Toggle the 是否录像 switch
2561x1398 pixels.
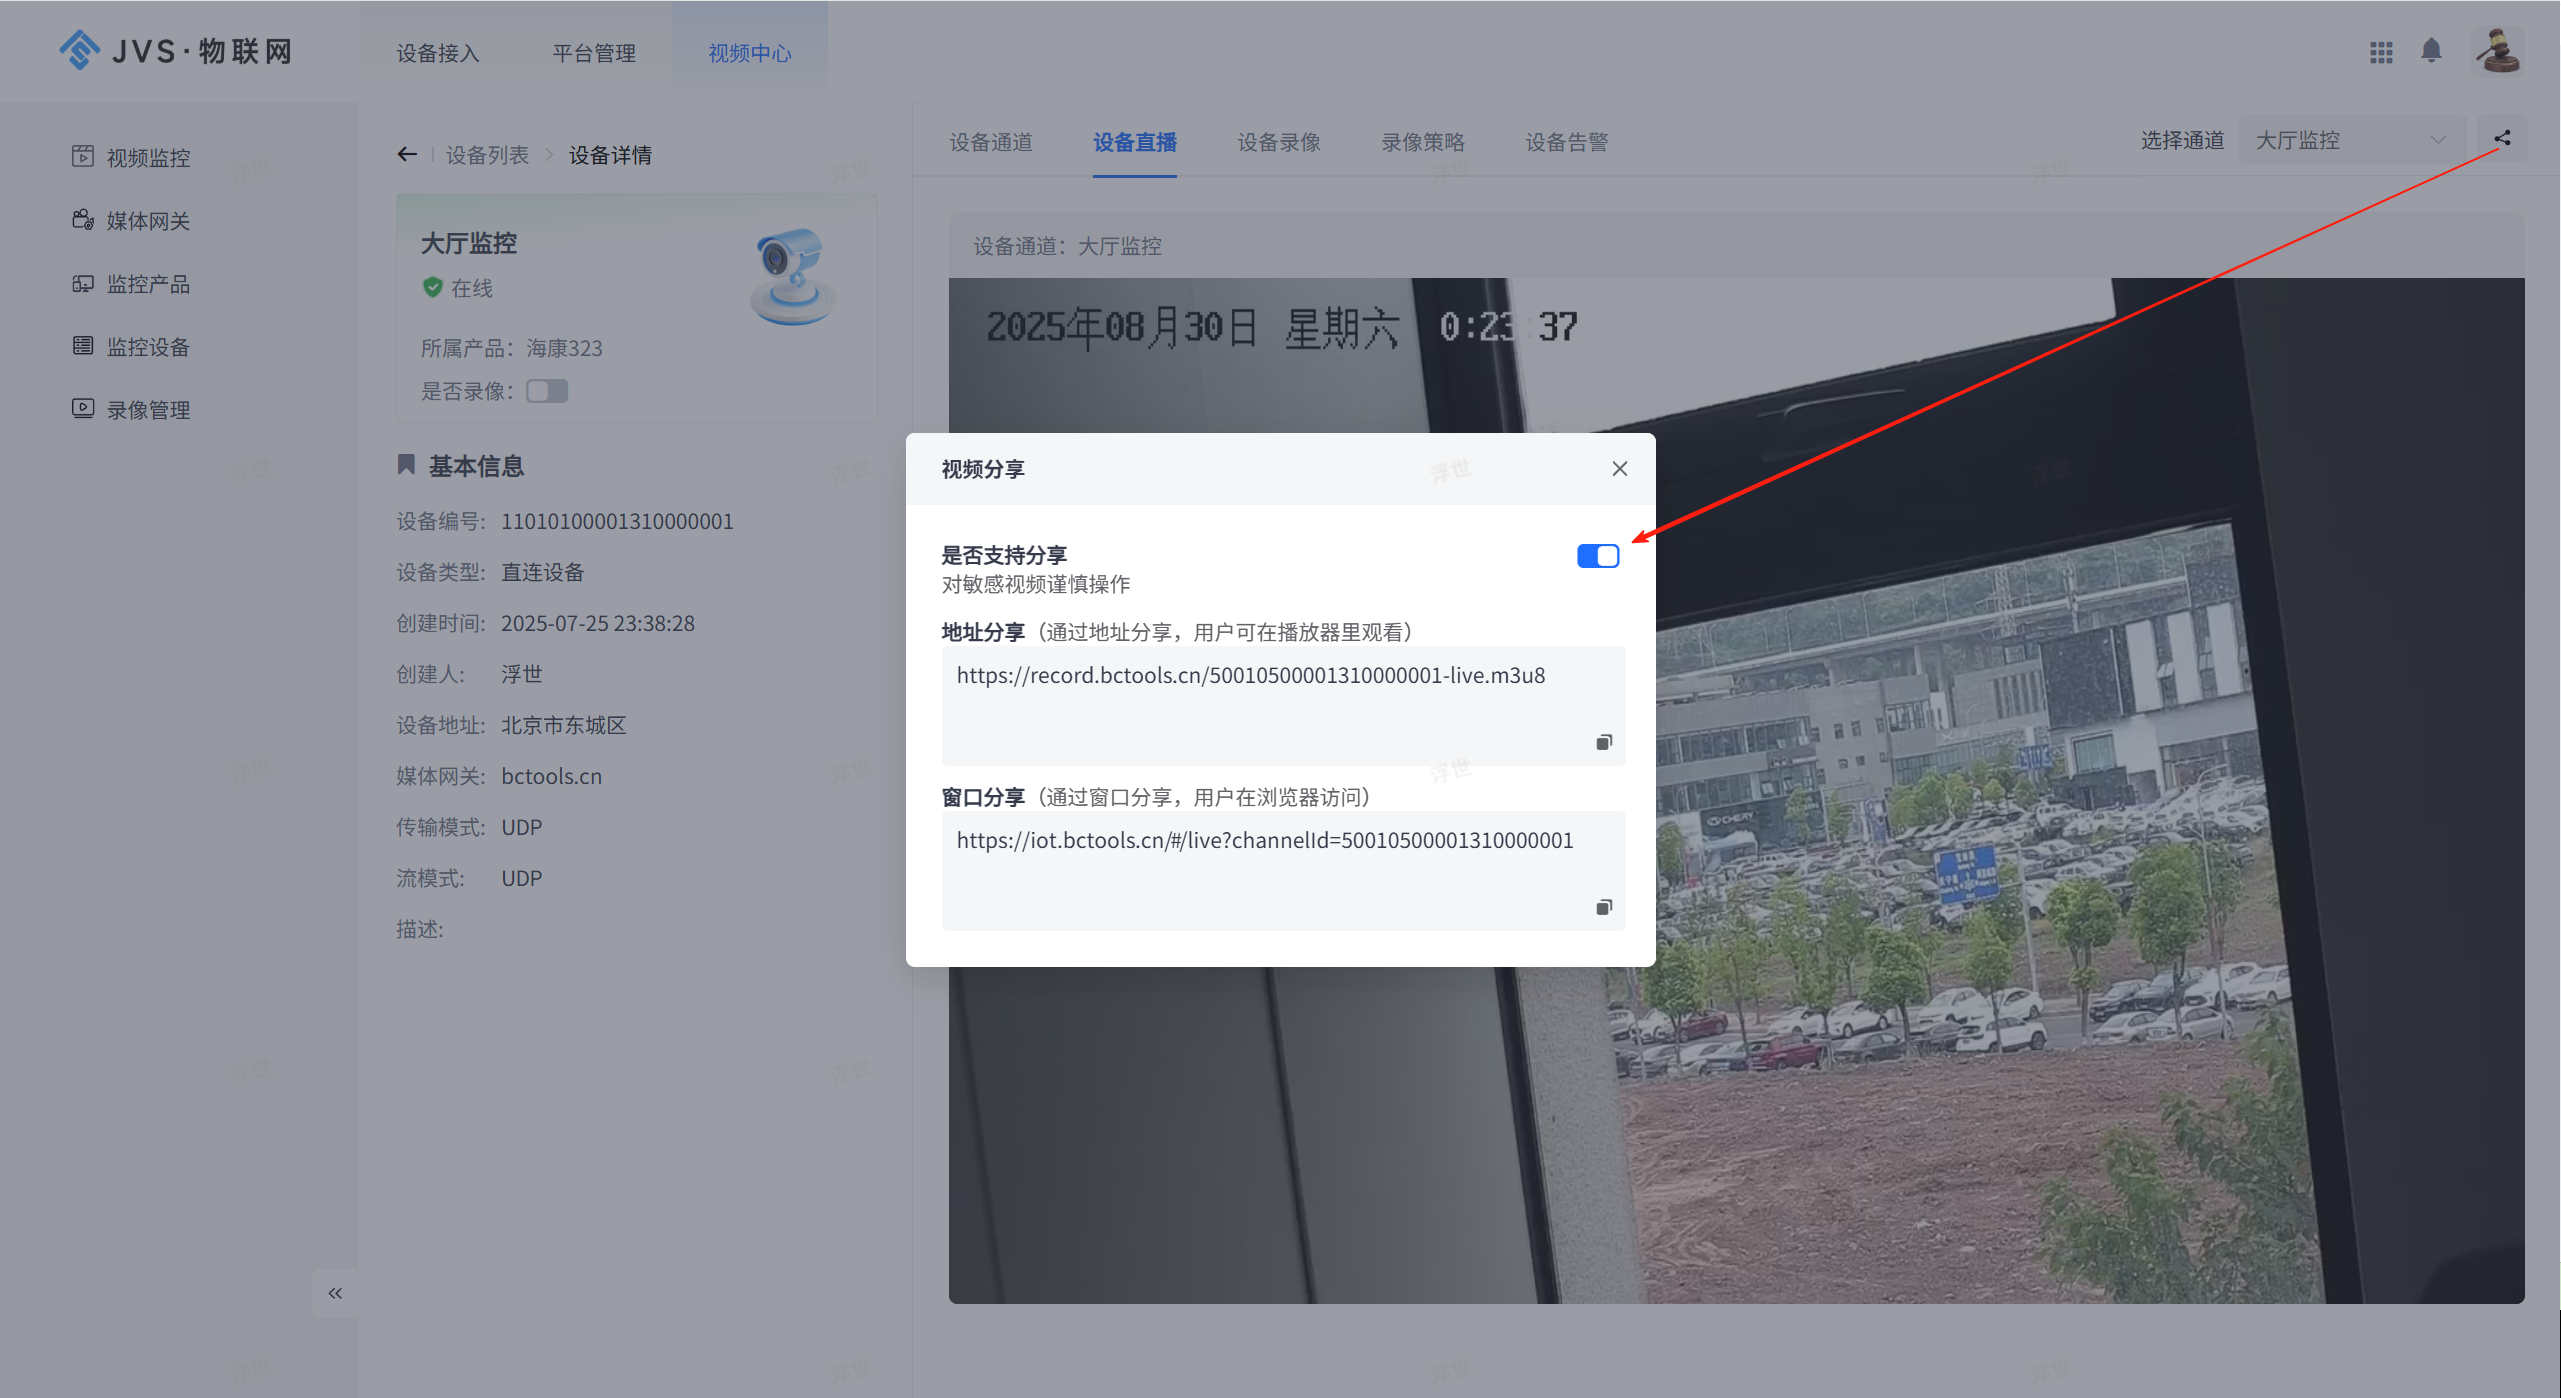click(x=547, y=391)
